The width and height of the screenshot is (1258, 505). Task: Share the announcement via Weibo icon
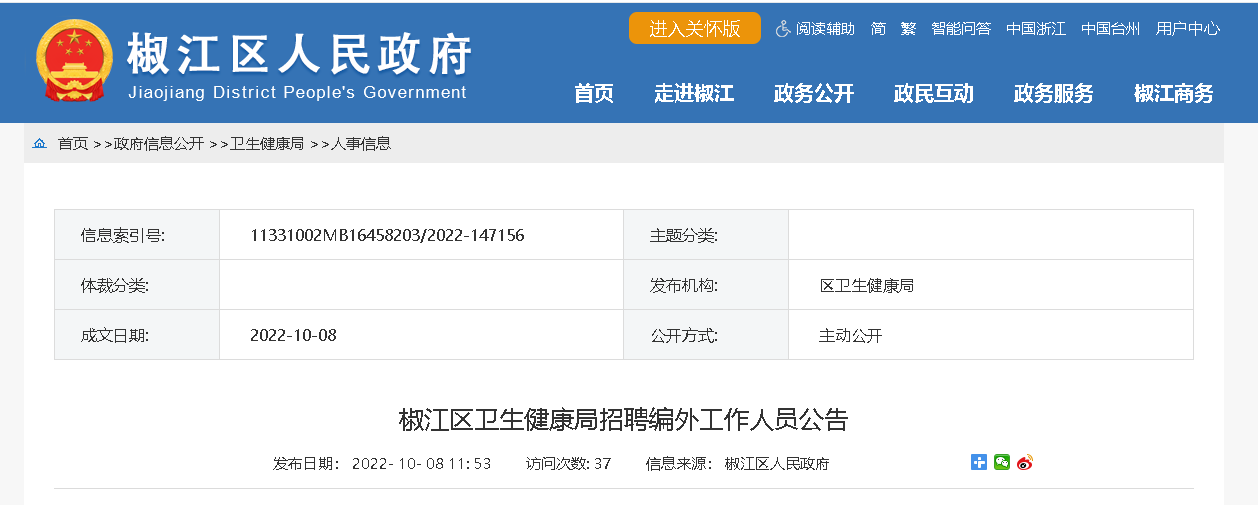click(x=1024, y=462)
